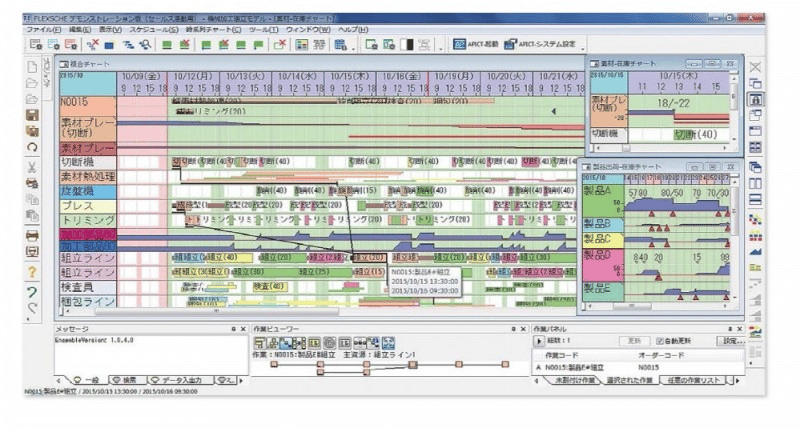Click the 設定... button in 作業パネル
The image size is (800, 432).
[733, 341]
